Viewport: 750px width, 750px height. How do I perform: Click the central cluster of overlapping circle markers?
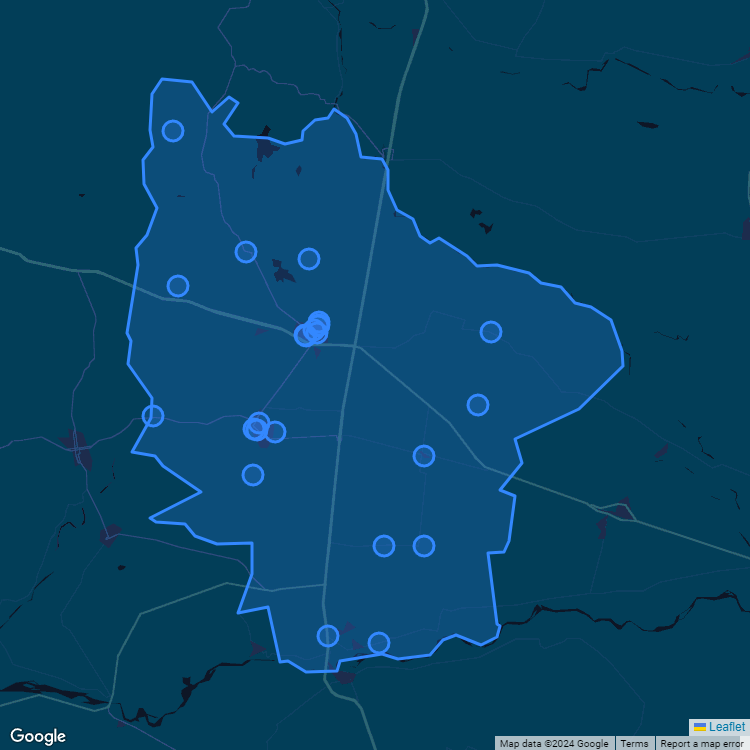point(313,329)
